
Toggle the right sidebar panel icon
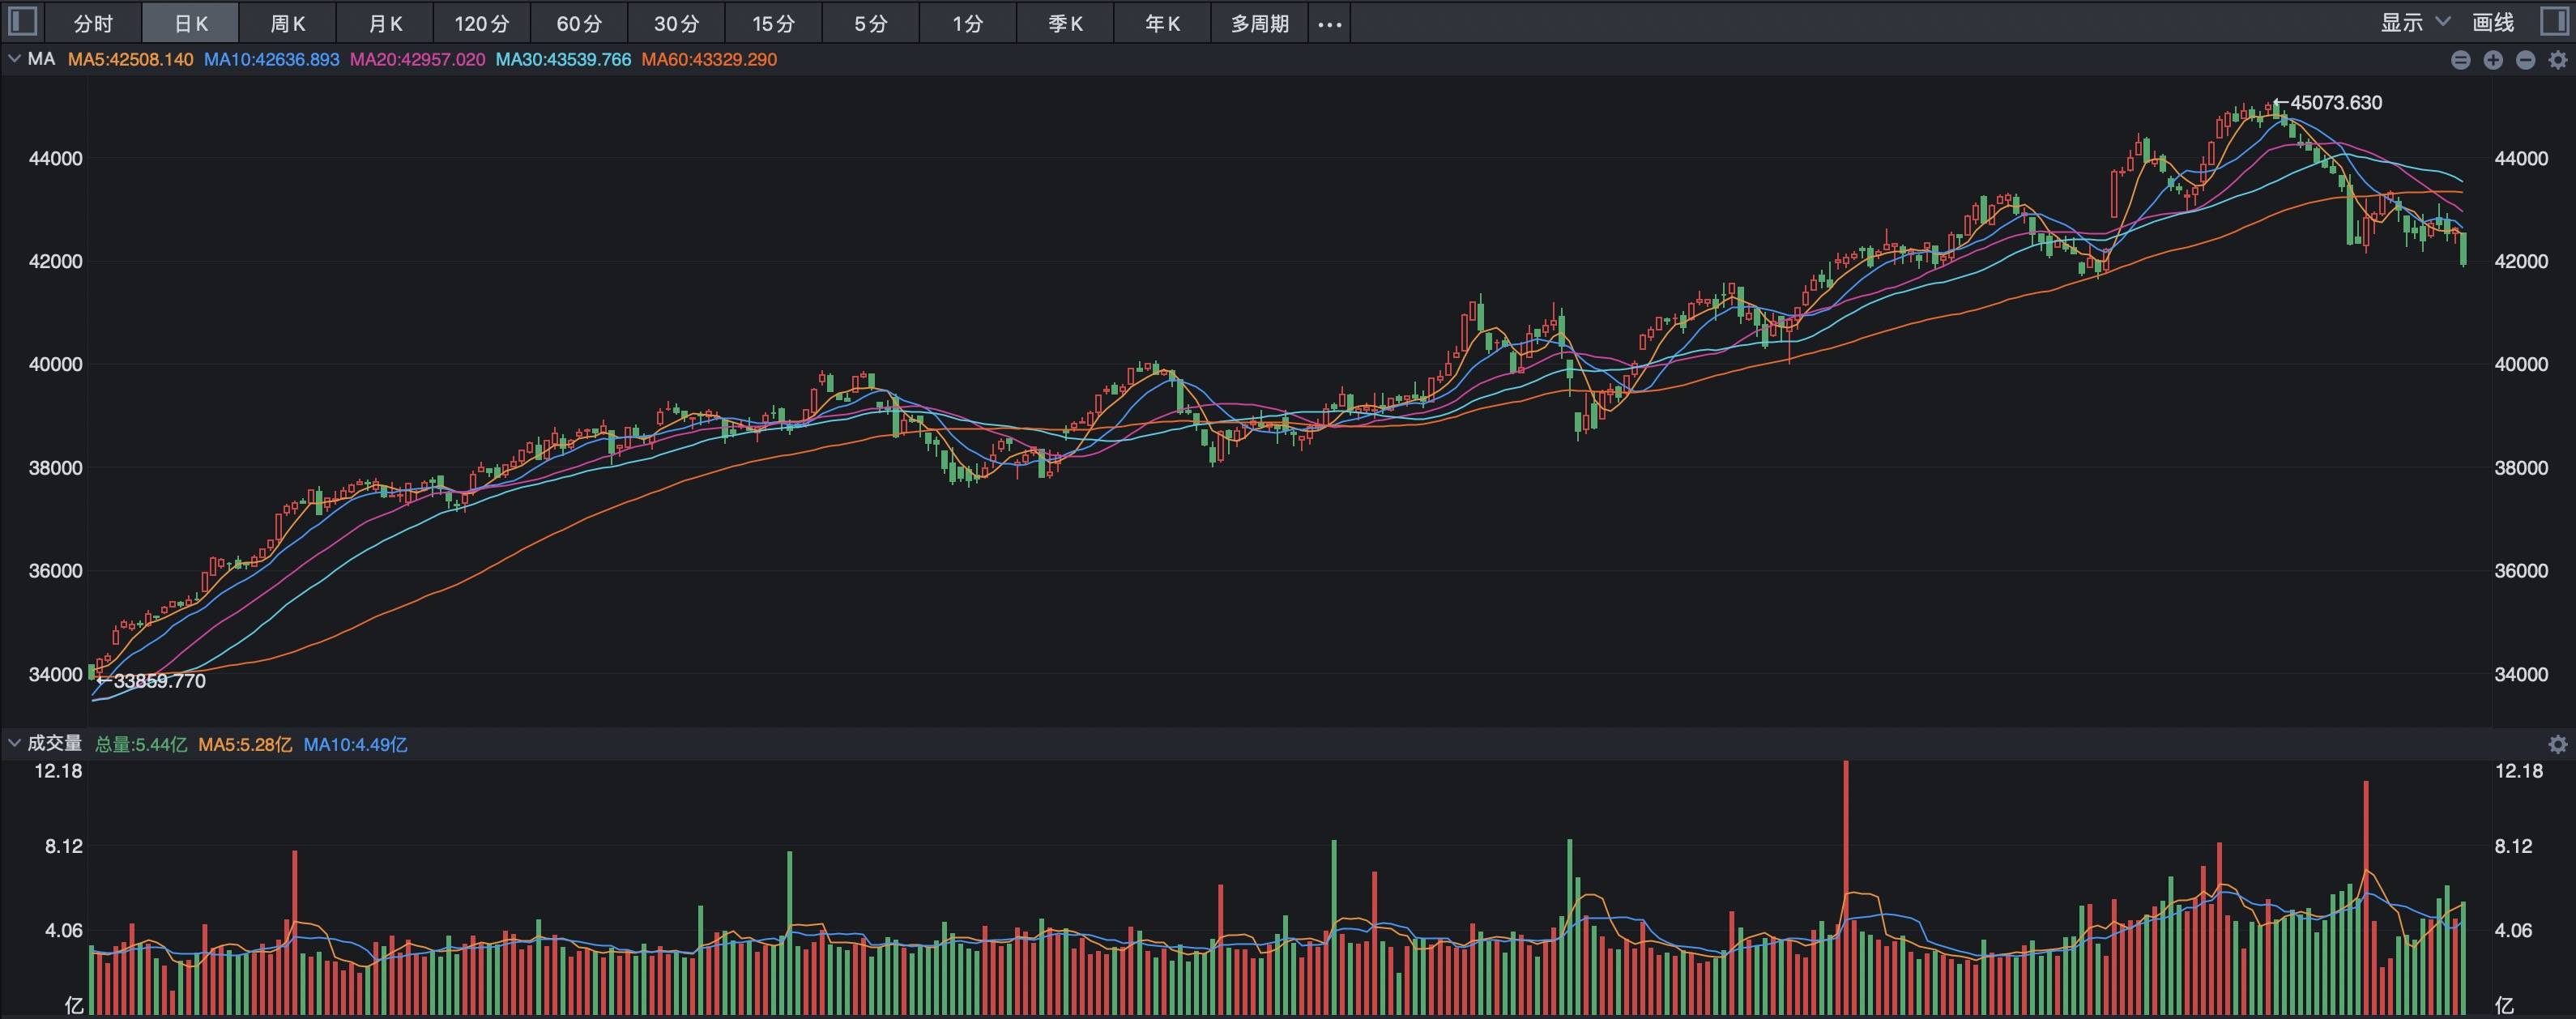tap(2555, 22)
